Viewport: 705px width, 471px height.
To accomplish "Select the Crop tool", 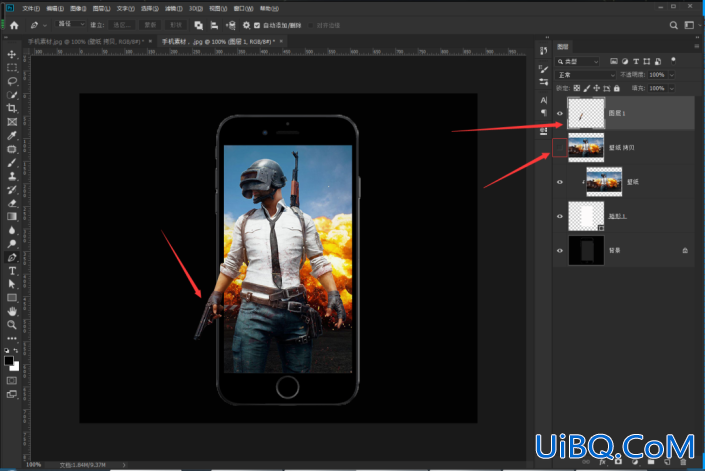I will click(12, 108).
